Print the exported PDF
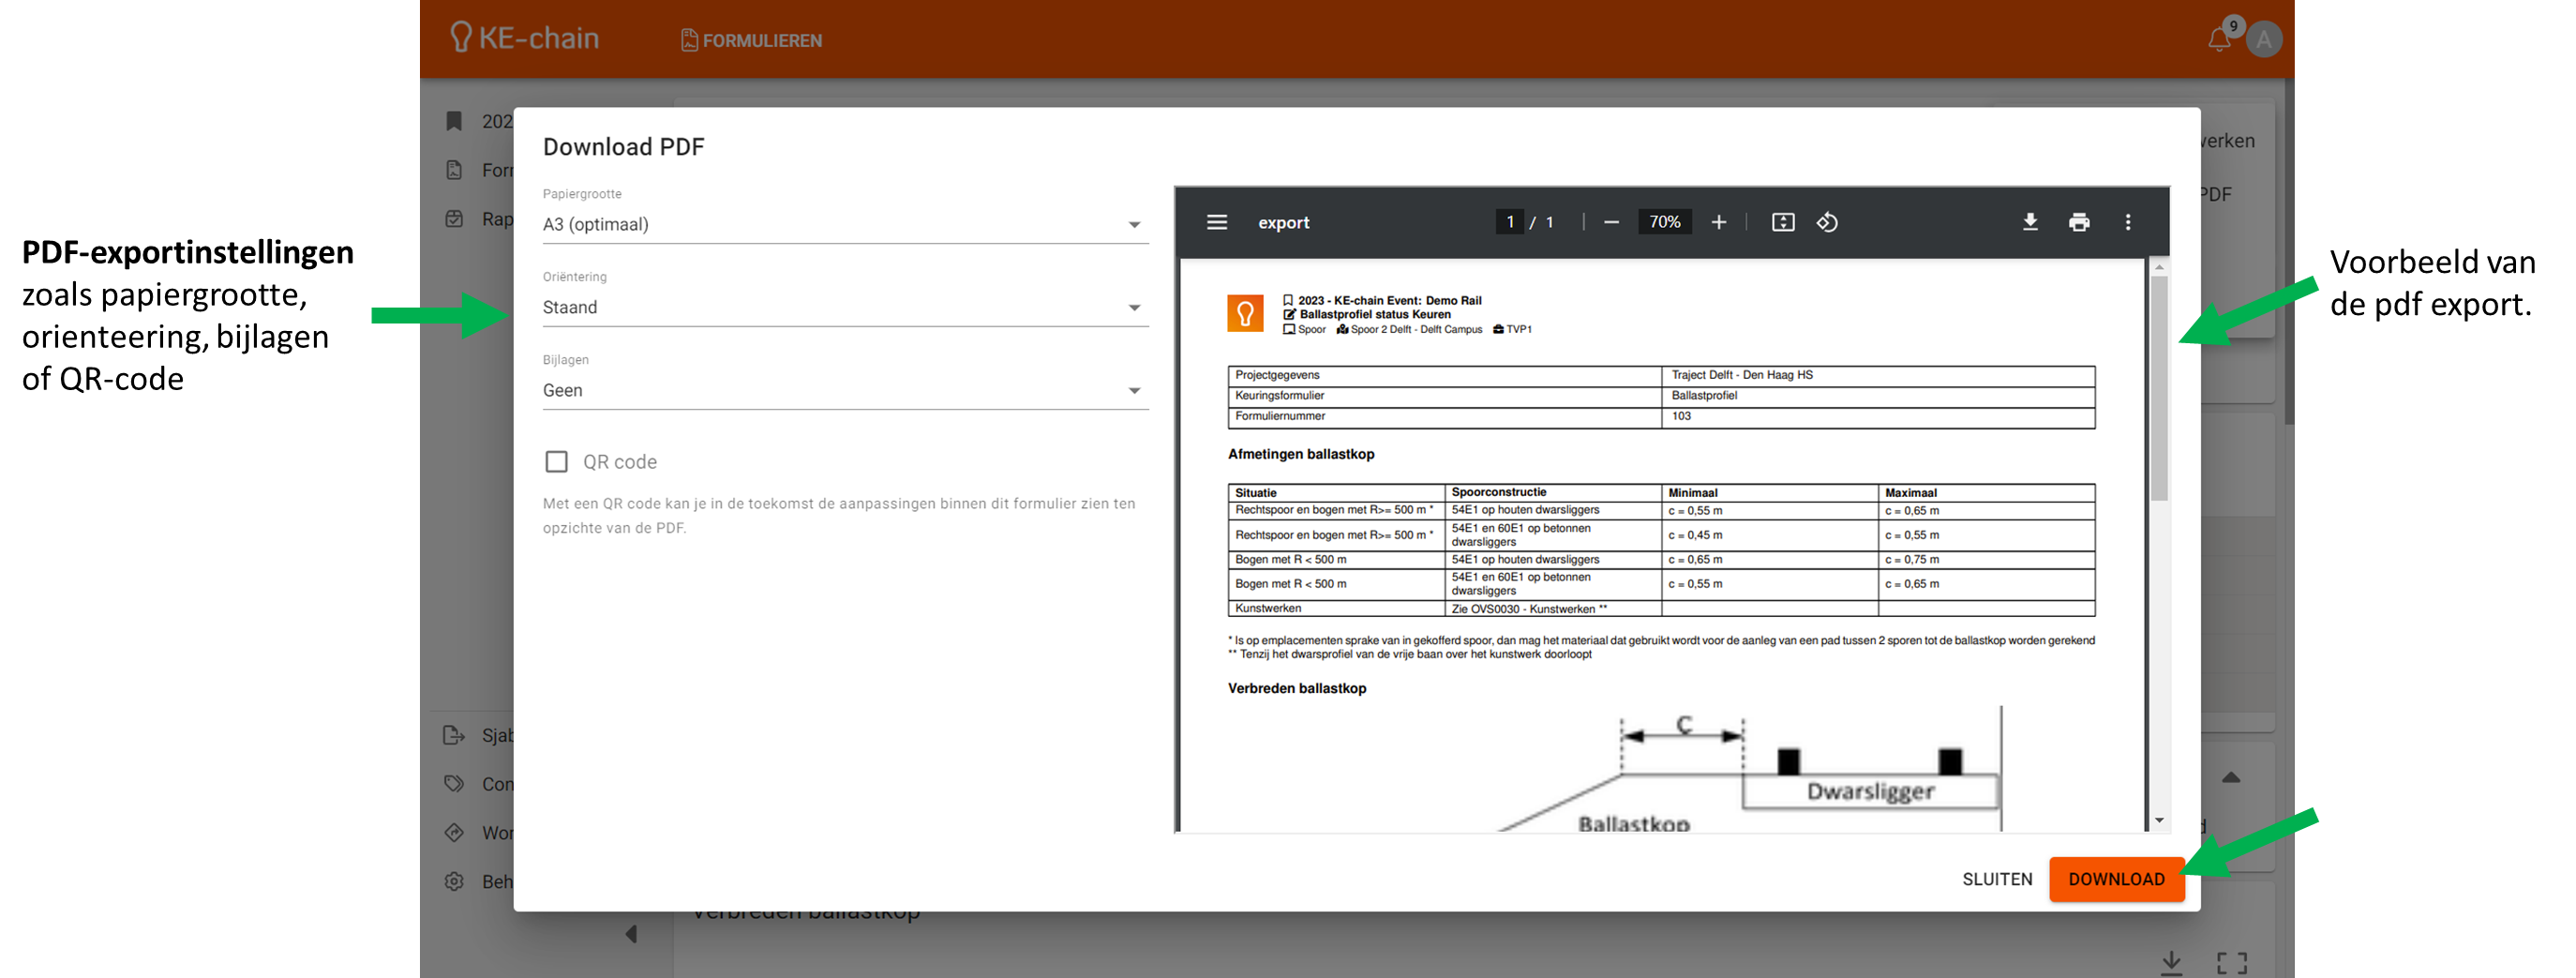Image resolution: width=2576 pixels, height=978 pixels. [2079, 222]
